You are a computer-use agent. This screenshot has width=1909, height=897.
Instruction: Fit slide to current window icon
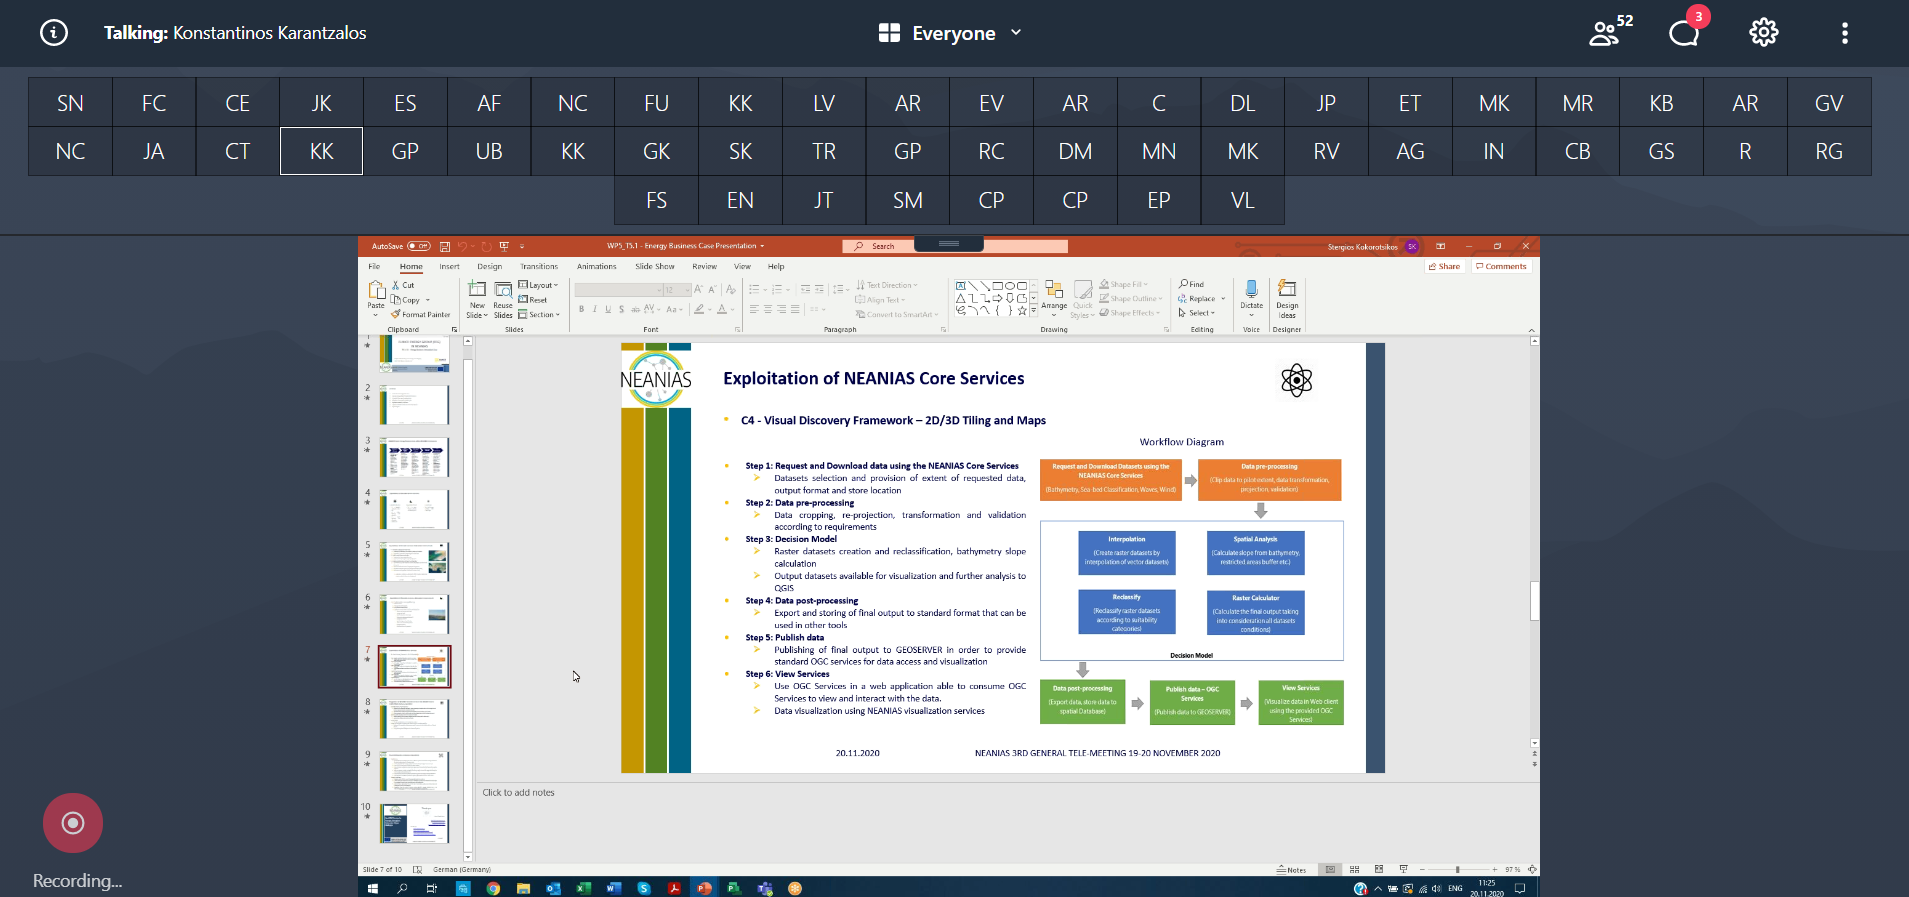1532,869
